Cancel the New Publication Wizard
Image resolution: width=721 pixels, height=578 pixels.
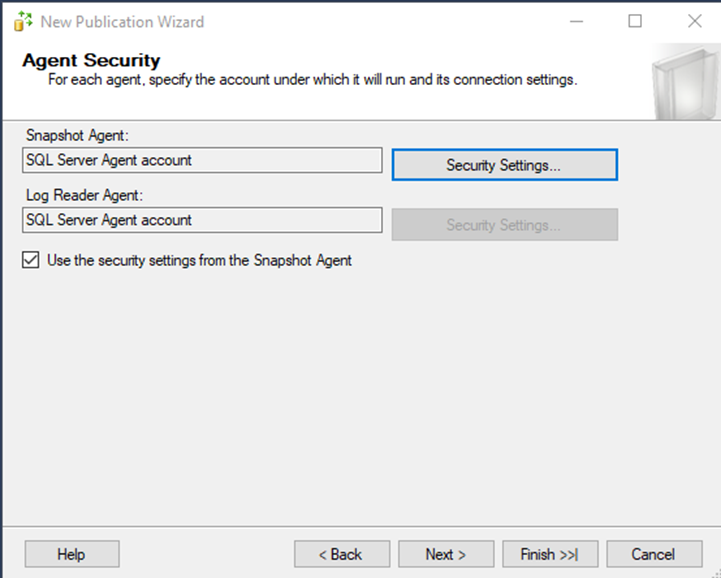(654, 554)
